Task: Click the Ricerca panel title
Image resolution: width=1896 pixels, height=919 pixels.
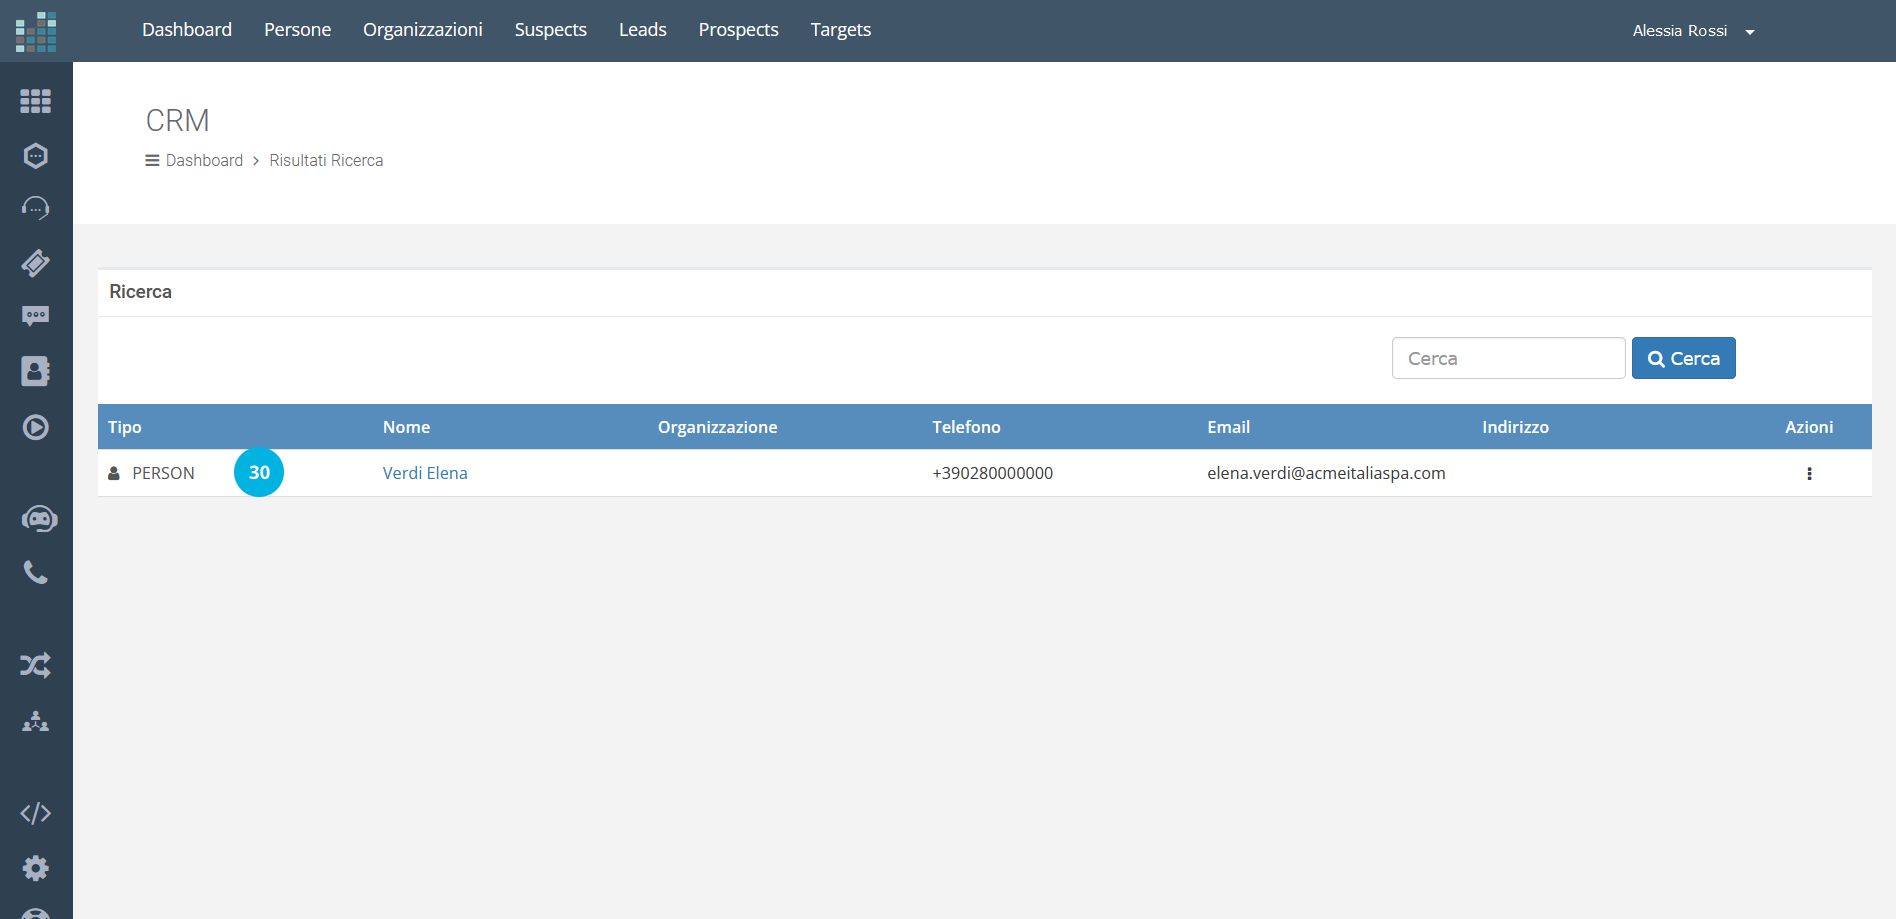Action: pyautogui.click(x=141, y=292)
